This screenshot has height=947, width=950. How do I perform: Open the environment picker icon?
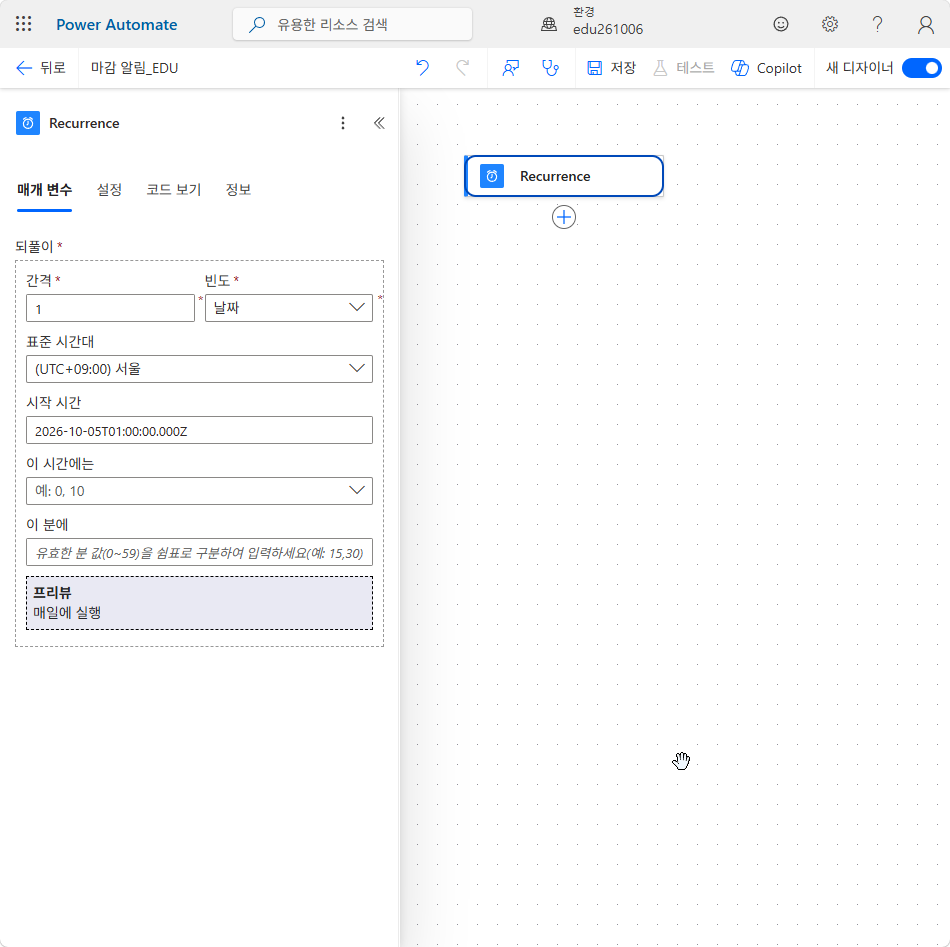[x=549, y=24]
